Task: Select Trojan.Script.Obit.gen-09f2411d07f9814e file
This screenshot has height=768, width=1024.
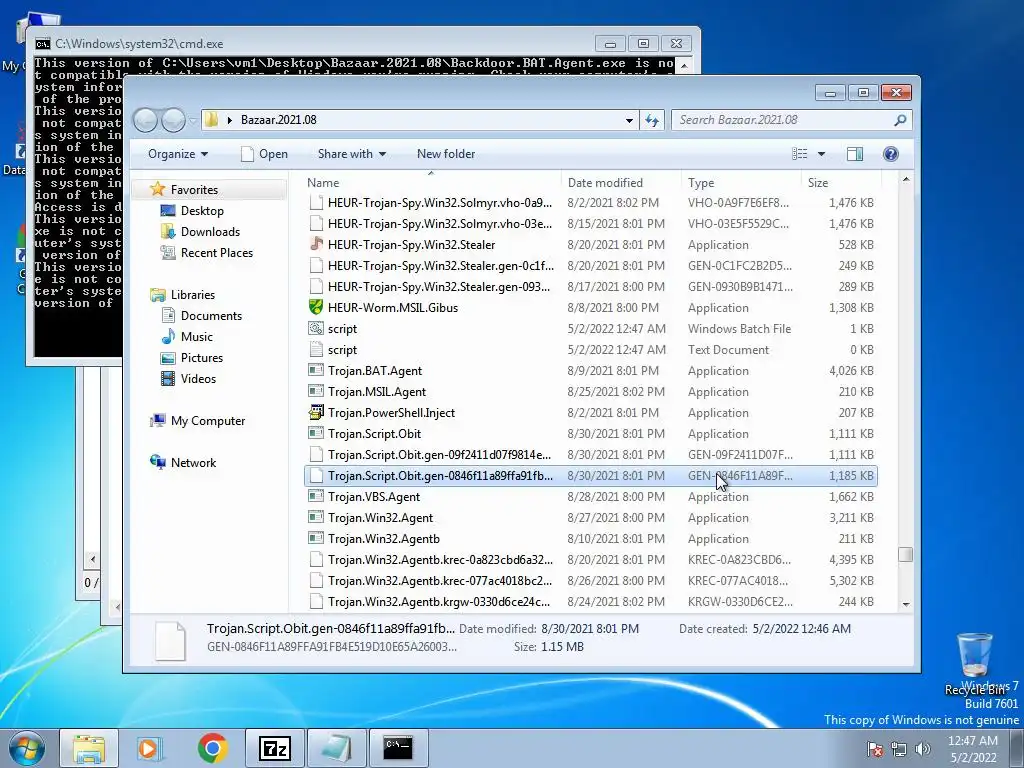Action: coord(591,455)
